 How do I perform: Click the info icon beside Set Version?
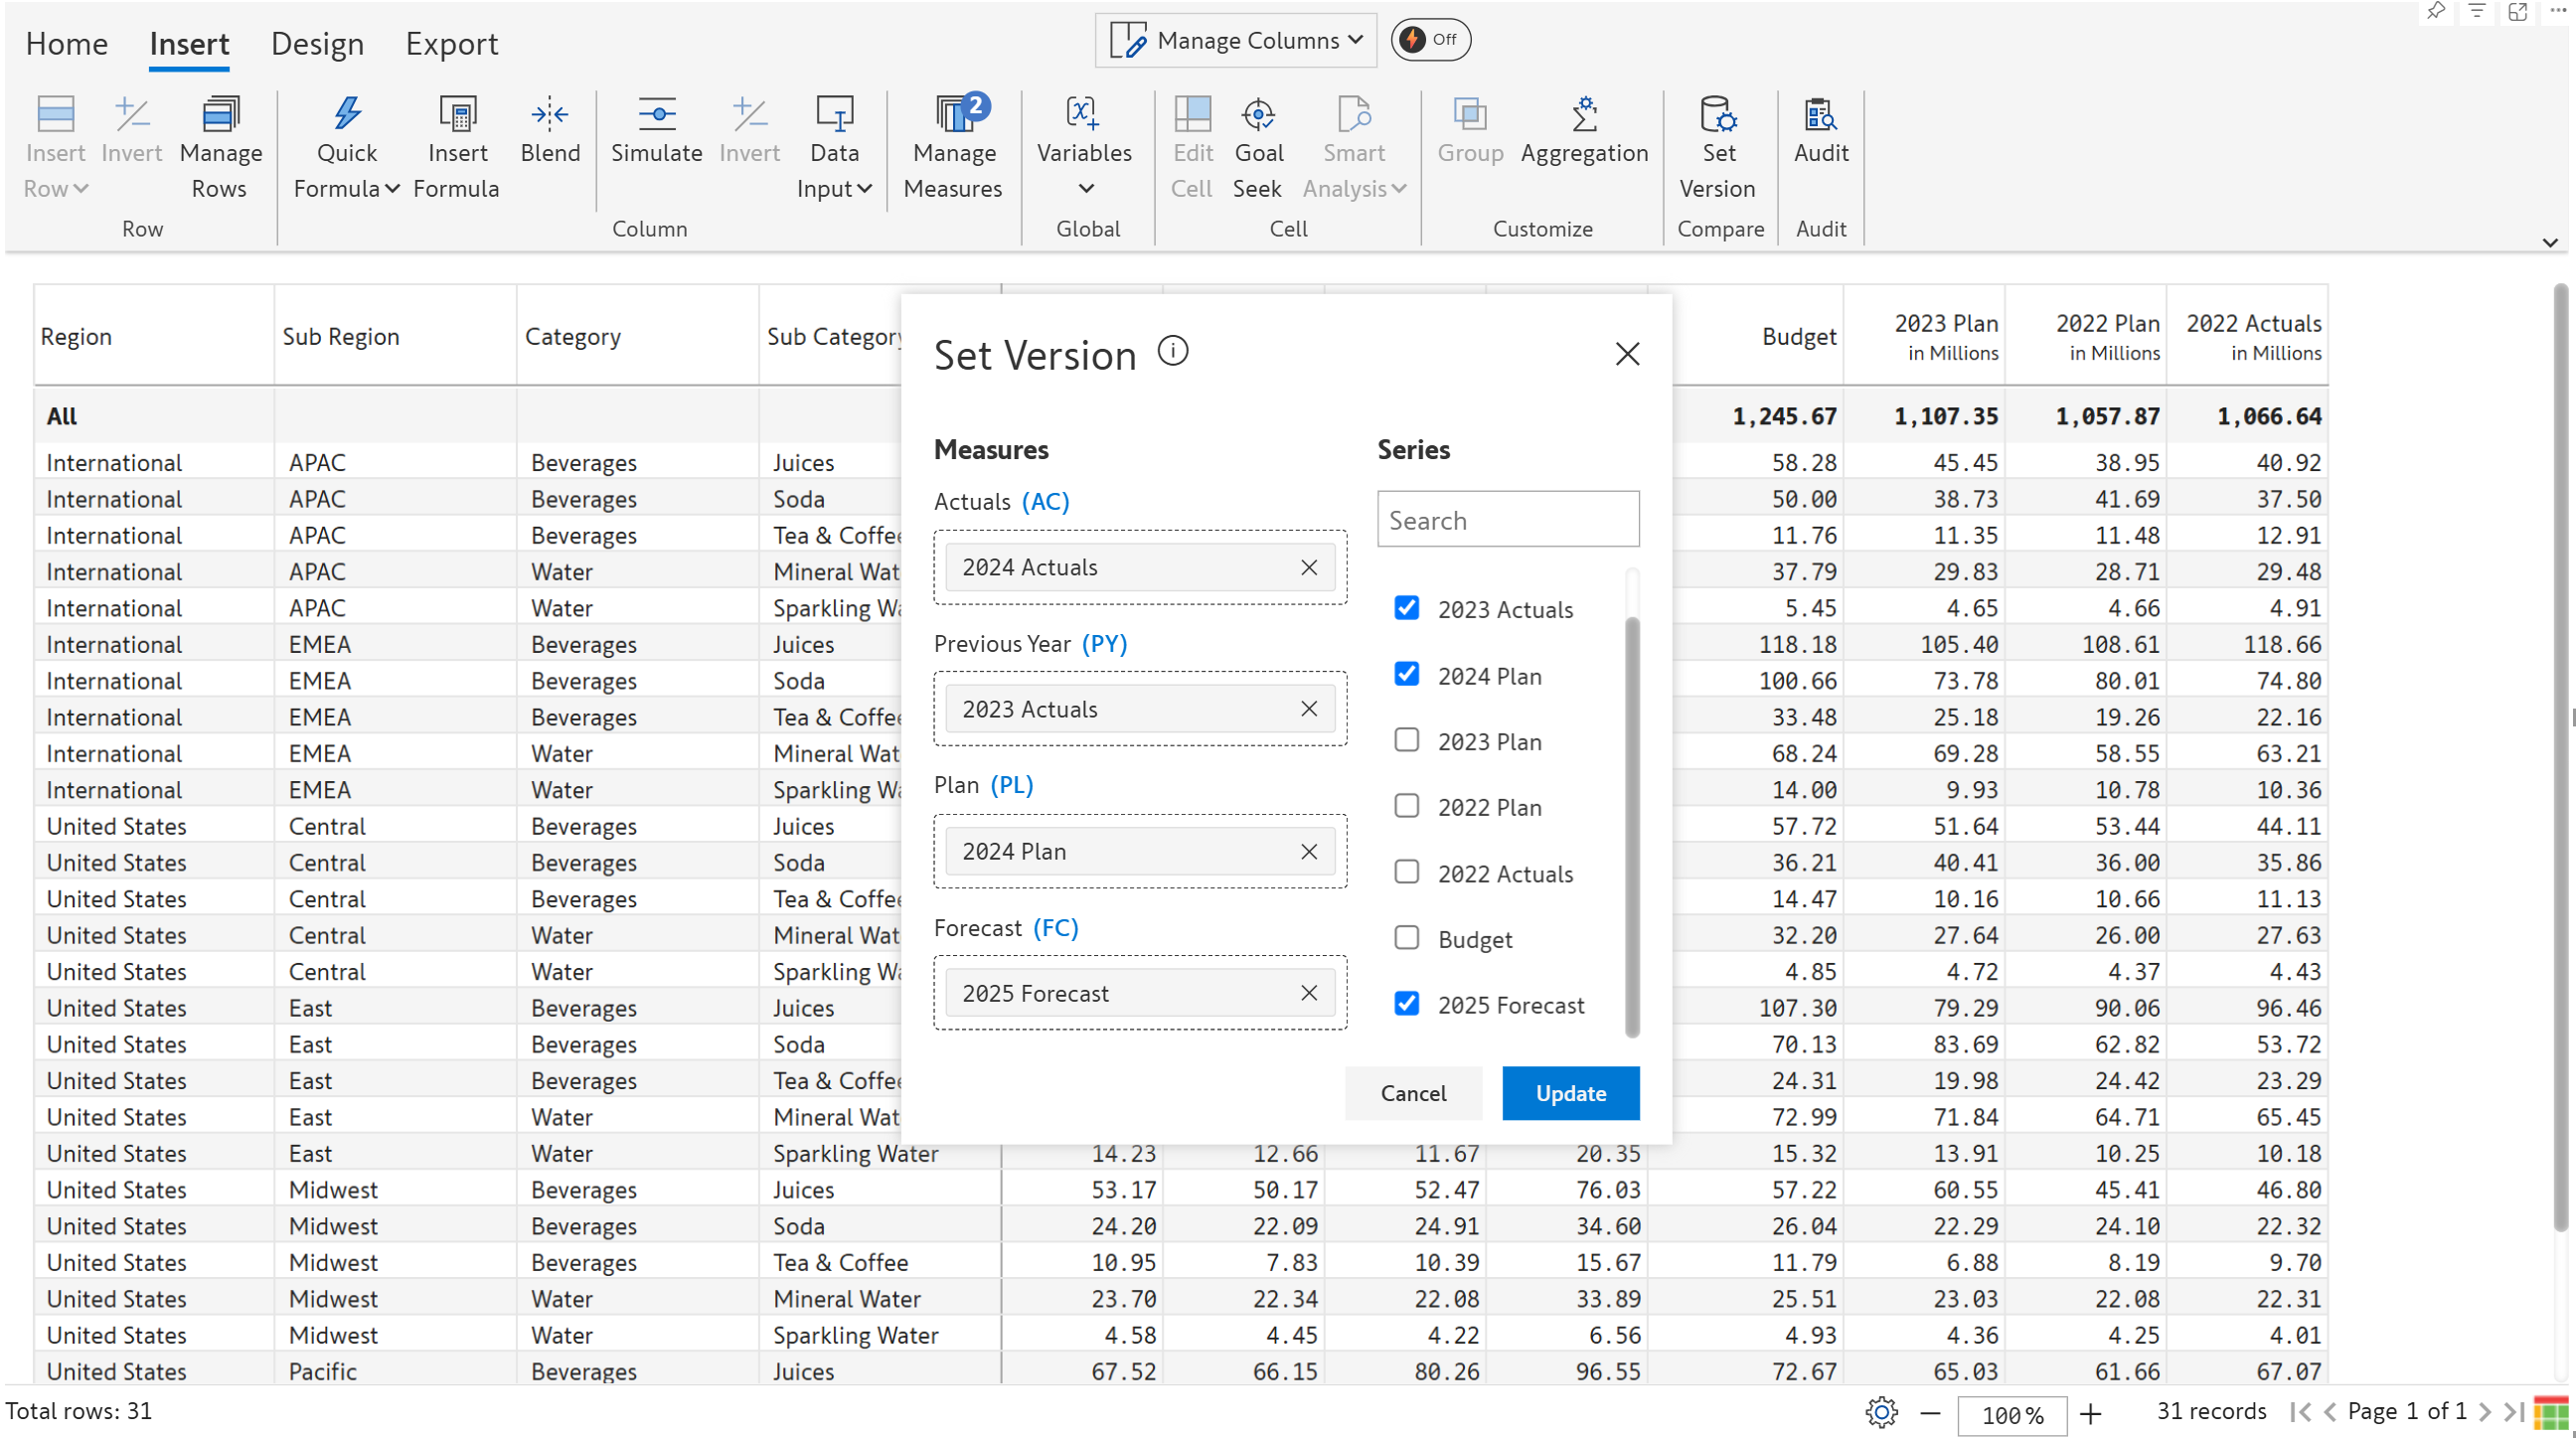[1172, 351]
